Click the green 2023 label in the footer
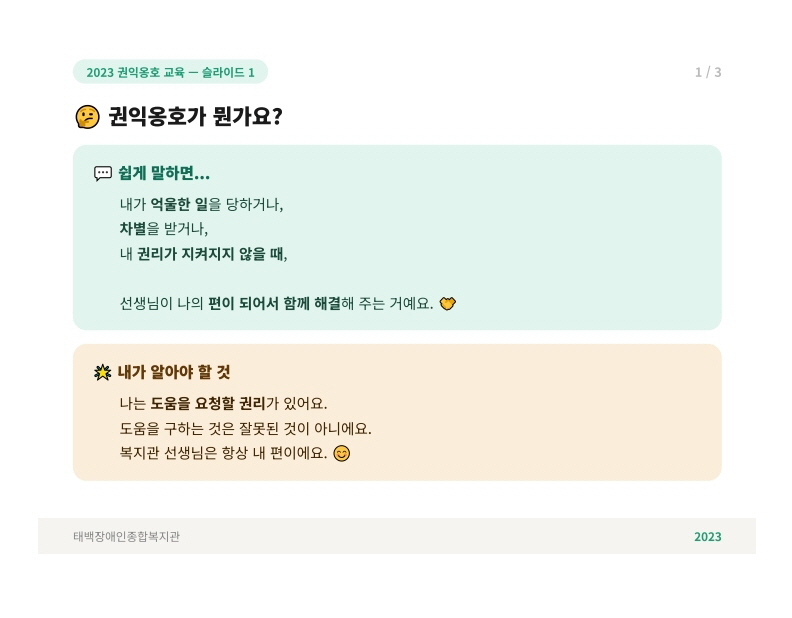This screenshot has width=792, height=618. (x=707, y=536)
